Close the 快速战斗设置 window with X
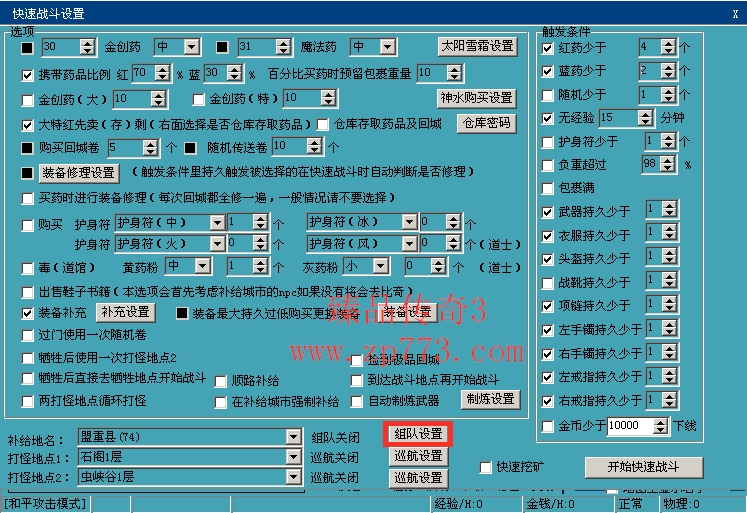This screenshot has height=513, width=747. click(735, 13)
